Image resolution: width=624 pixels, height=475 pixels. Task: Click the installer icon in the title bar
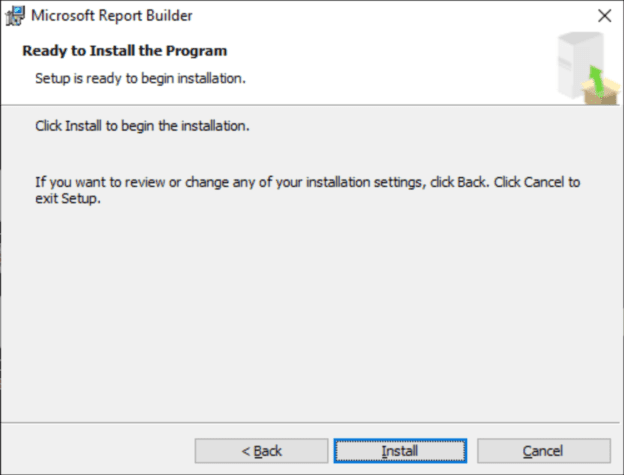click(15, 16)
